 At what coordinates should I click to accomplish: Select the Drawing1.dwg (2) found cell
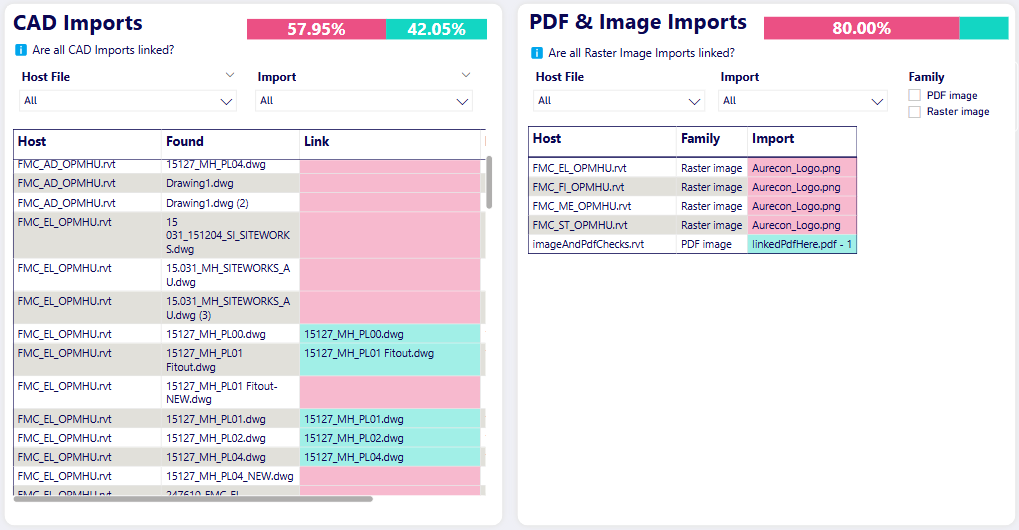point(230,203)
